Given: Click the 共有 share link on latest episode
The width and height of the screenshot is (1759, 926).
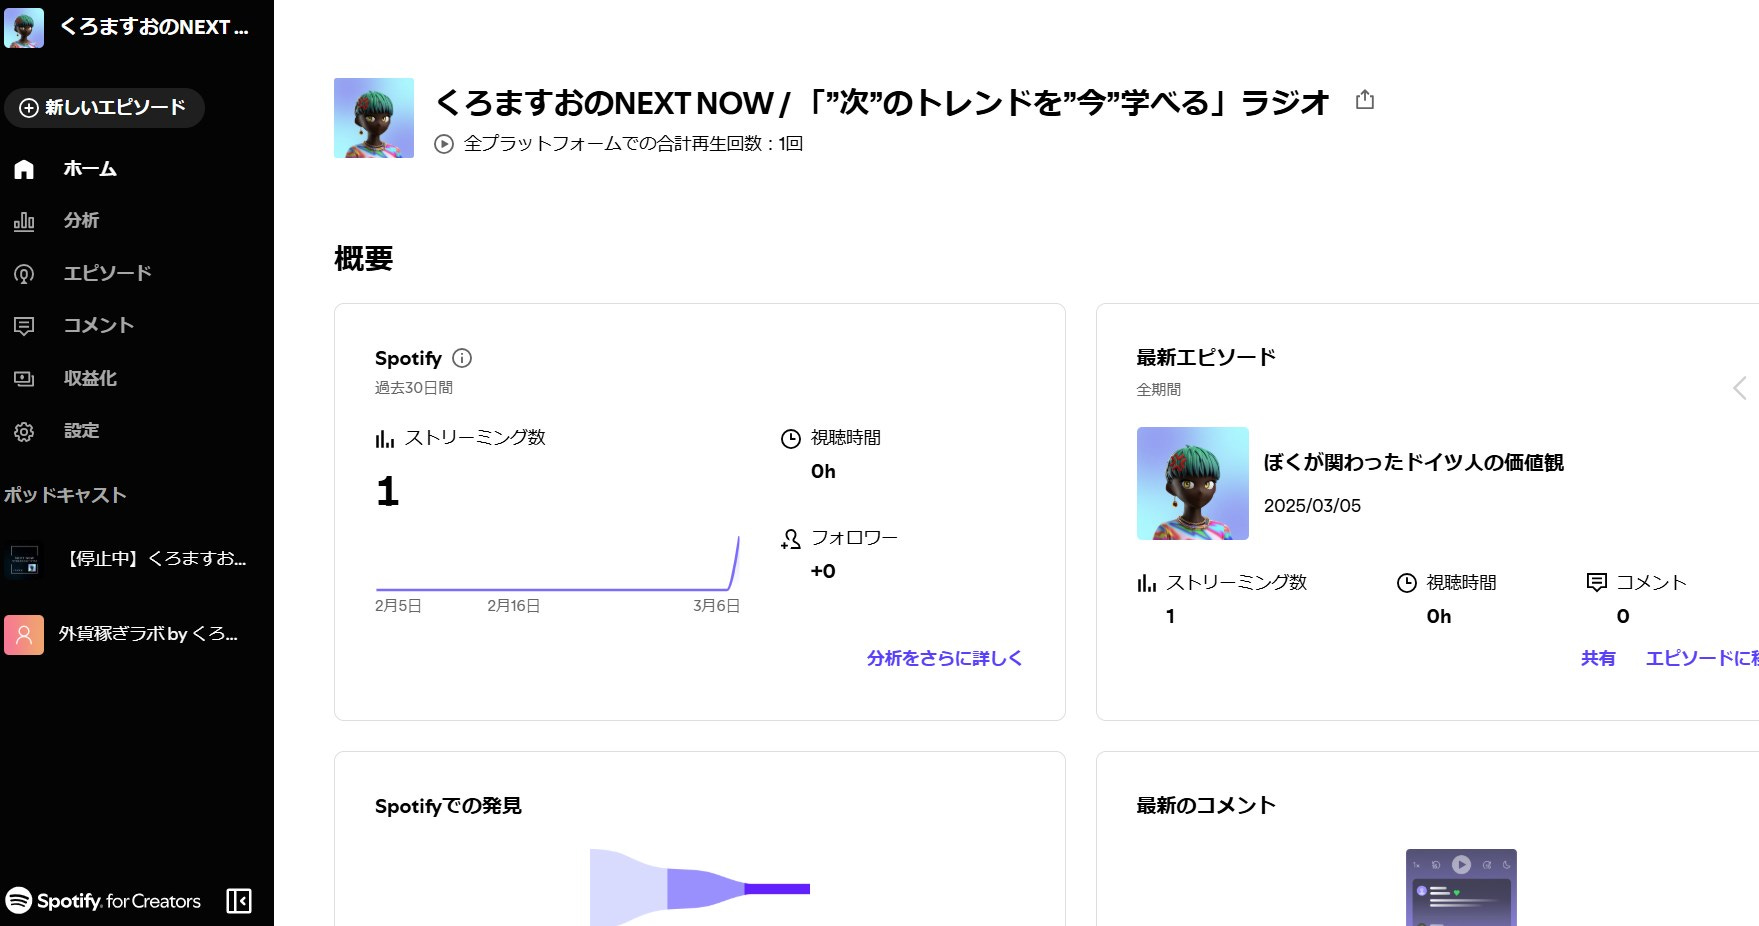Looking at the screenshot, I should coord(1598,658).
